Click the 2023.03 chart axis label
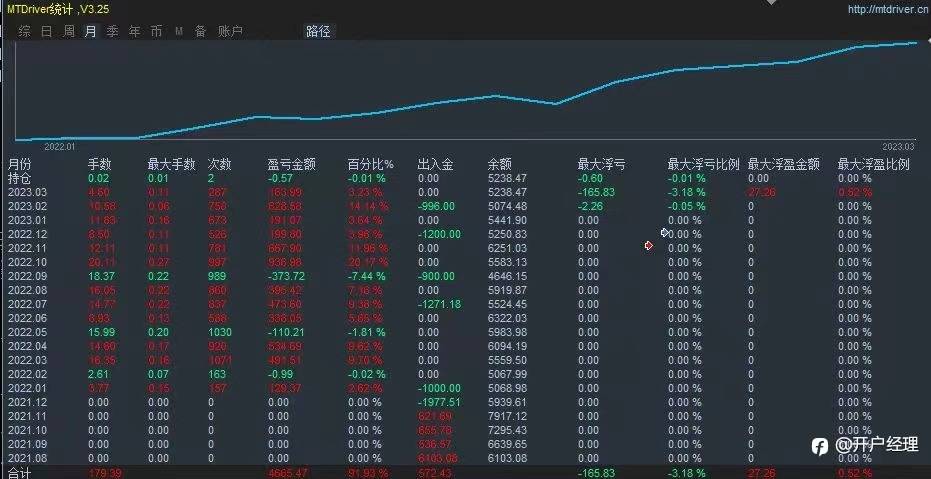 tap(898, 147)
